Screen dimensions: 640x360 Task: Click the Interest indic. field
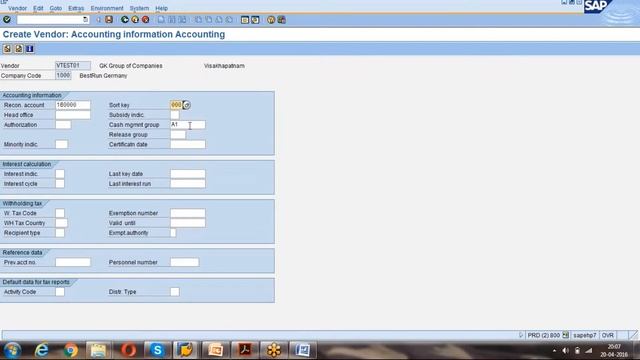coord(60,174)
